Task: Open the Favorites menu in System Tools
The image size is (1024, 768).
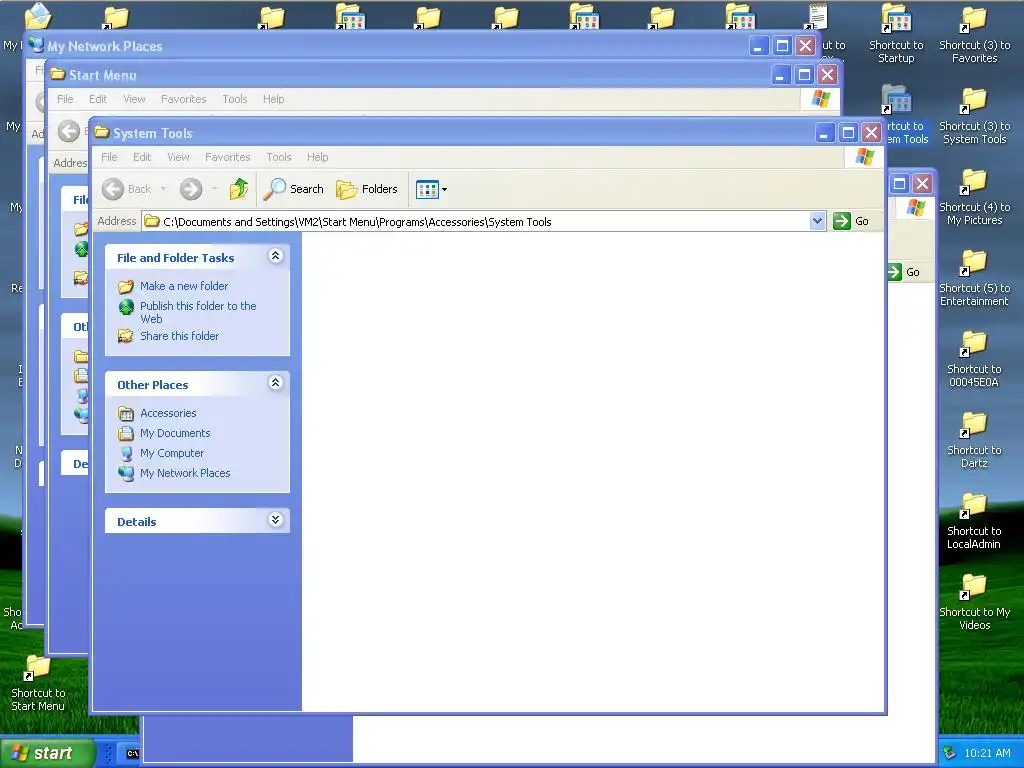Action: (x=227, y=157)
